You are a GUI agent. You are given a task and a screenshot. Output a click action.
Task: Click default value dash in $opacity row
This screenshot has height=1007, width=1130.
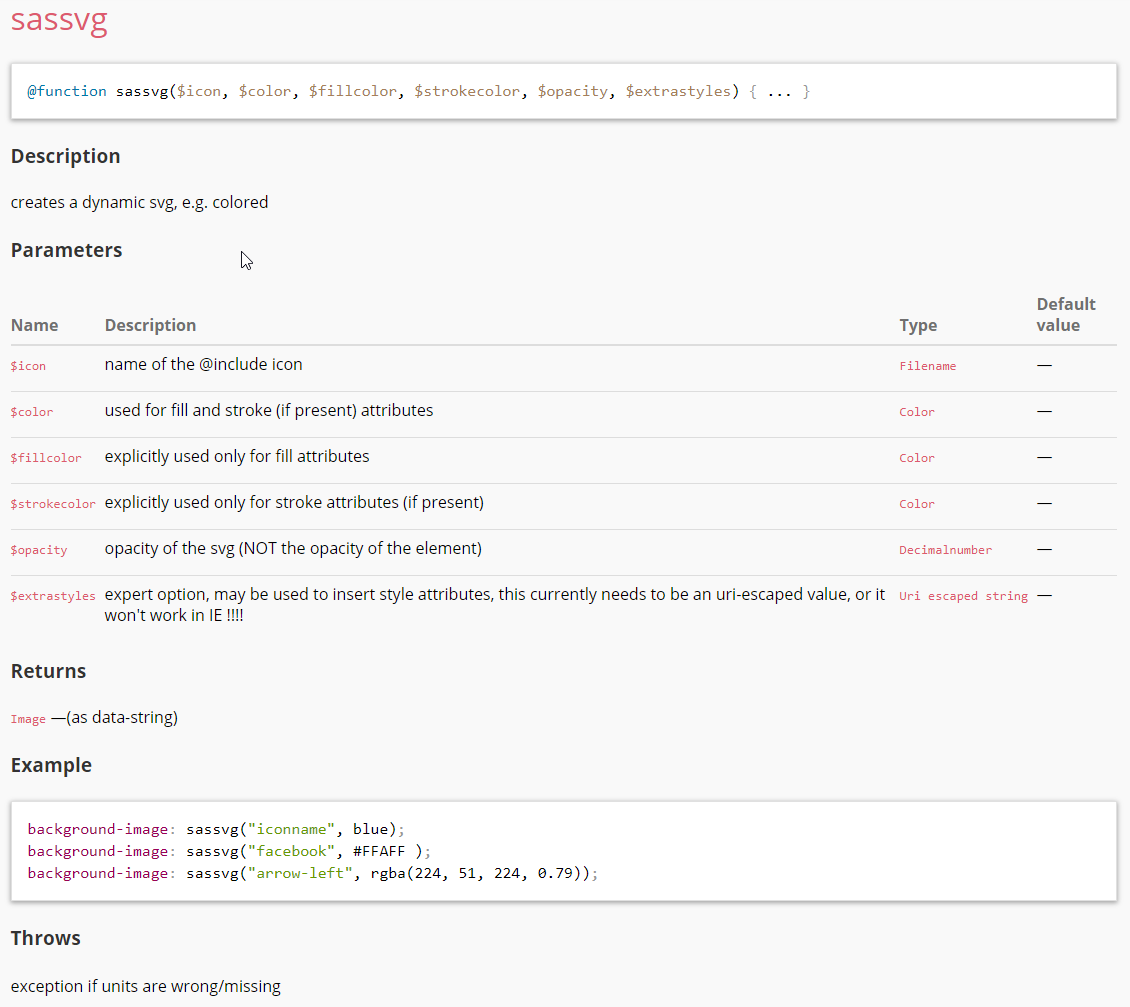1044,549
